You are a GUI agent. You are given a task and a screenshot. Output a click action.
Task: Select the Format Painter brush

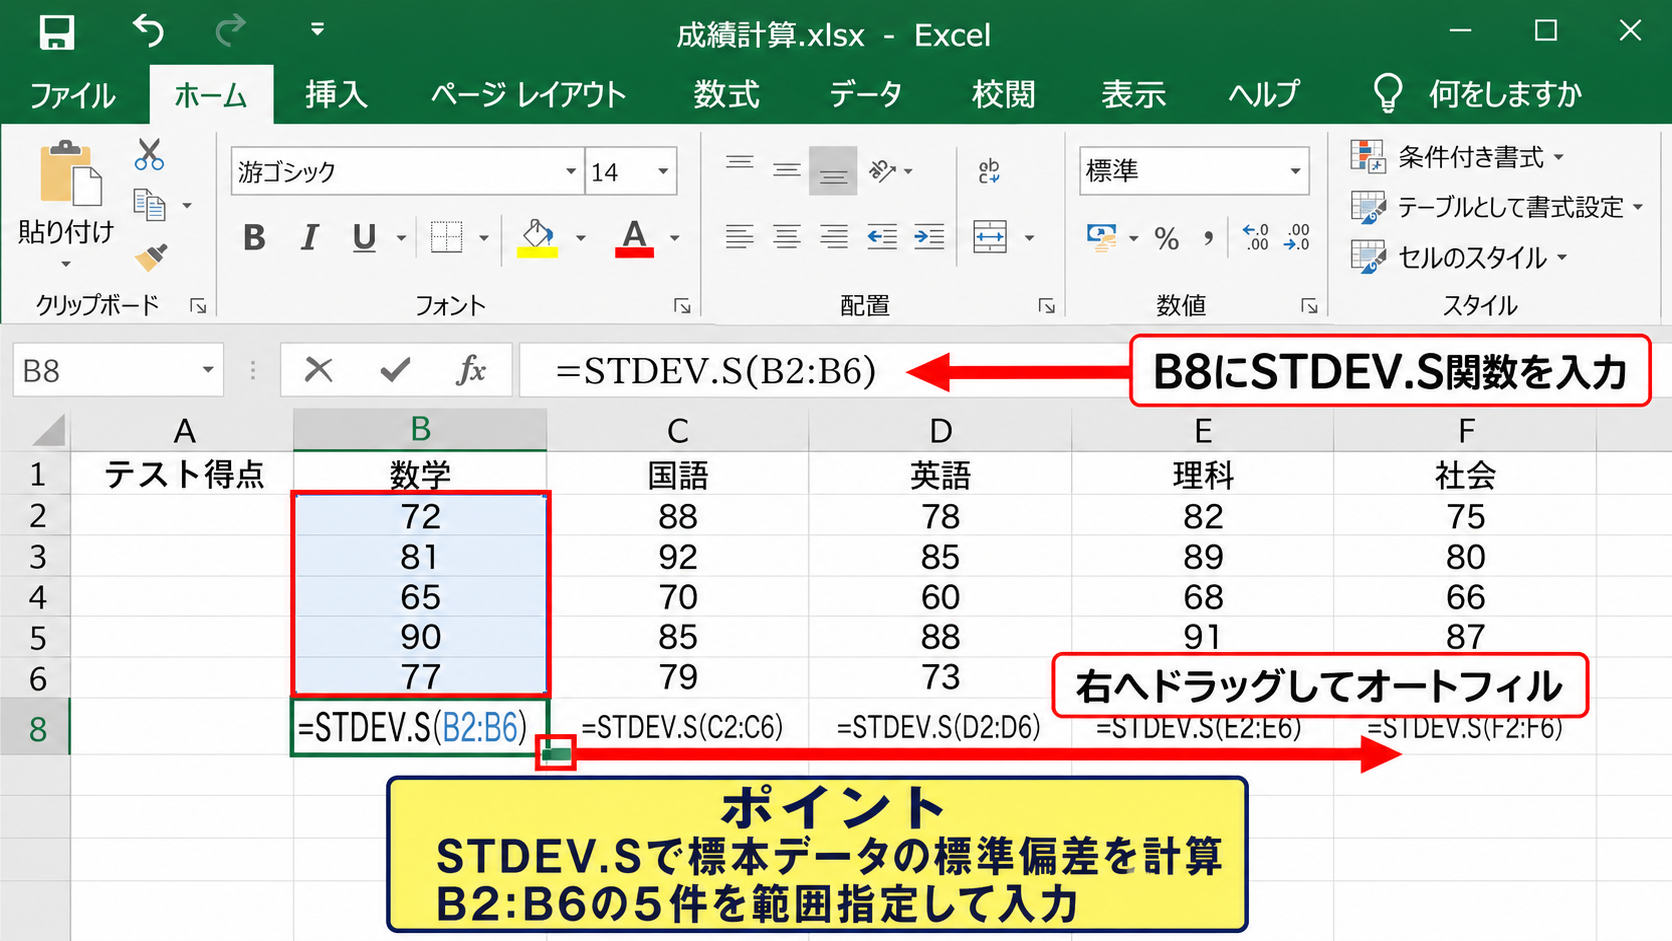[151, 257]
